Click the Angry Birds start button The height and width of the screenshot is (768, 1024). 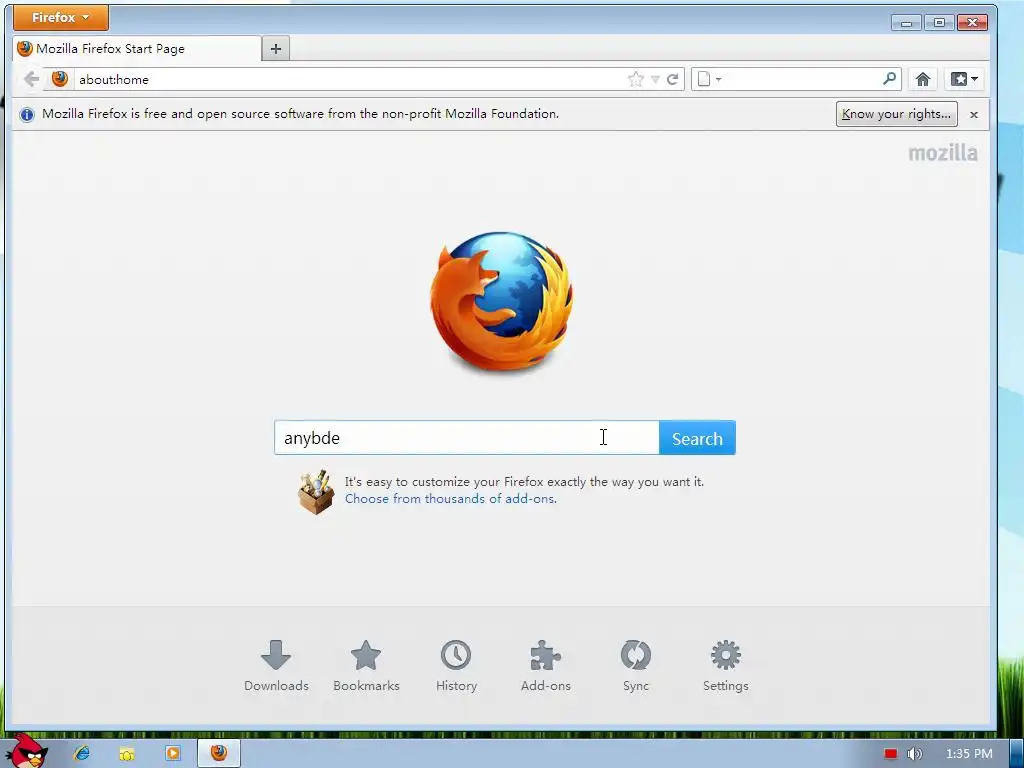coord(27,751)
